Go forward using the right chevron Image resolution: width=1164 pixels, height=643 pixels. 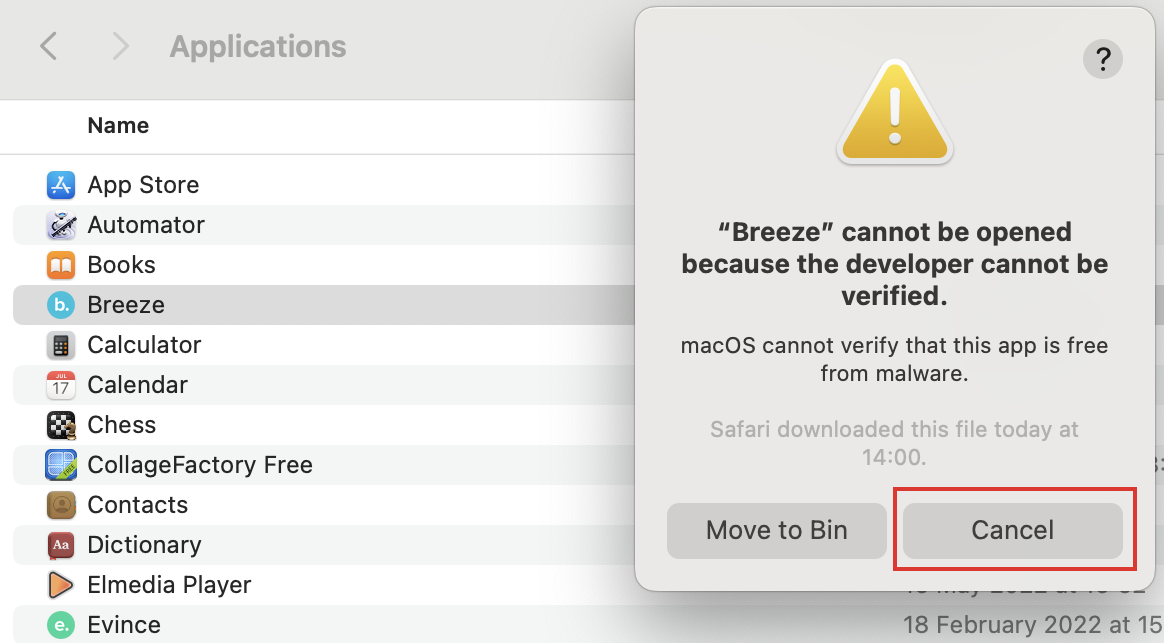pyautogui.click(x=121, y=46)
